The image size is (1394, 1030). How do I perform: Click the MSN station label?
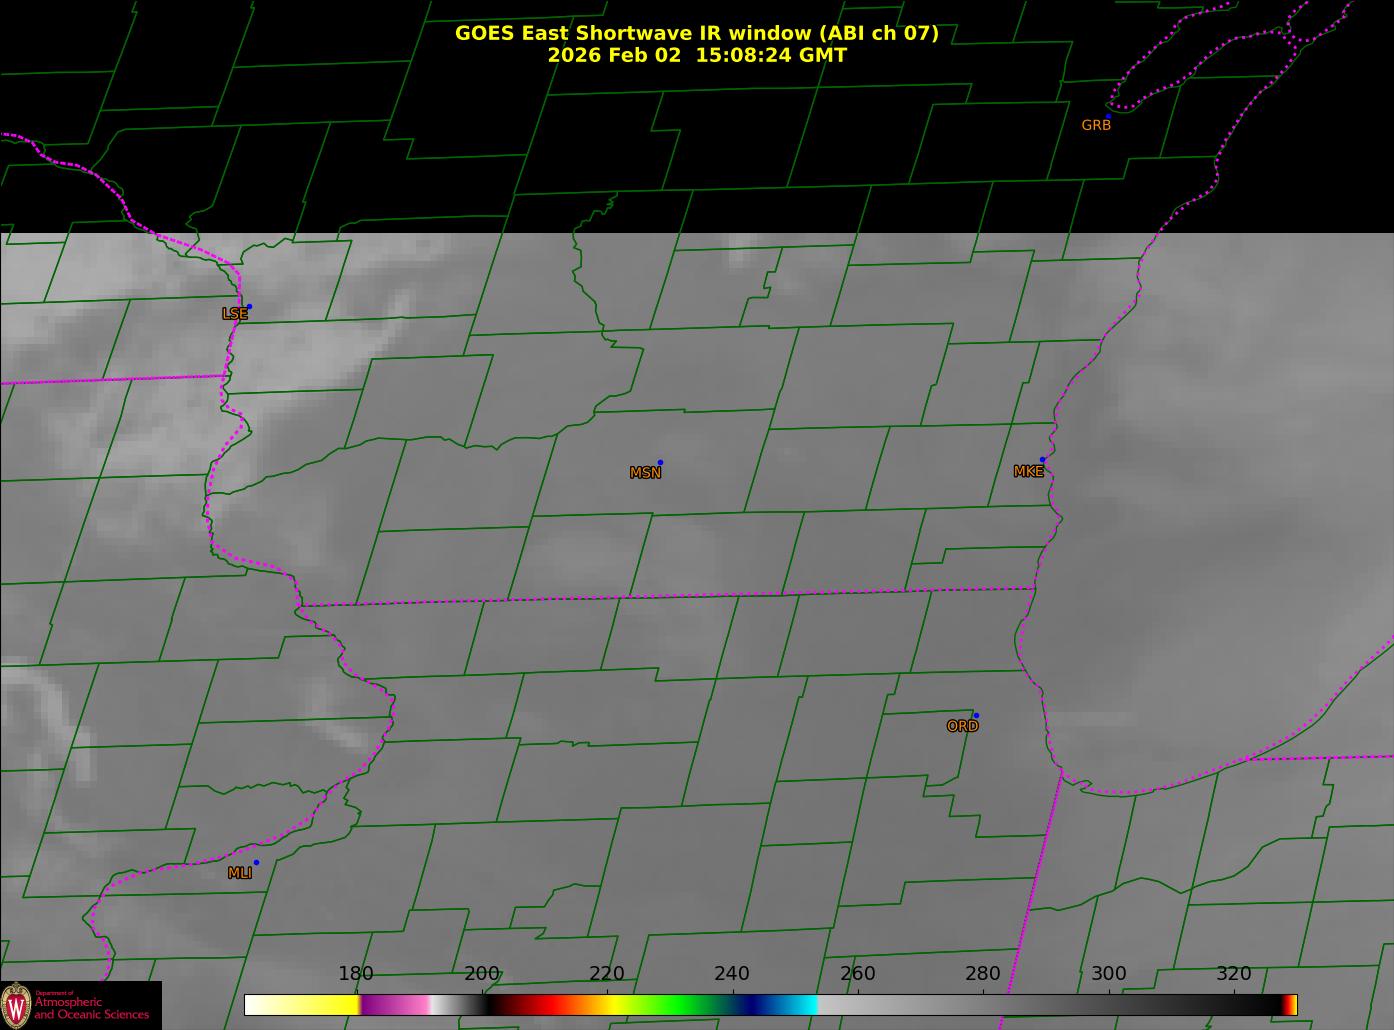(x=645, y=473)
